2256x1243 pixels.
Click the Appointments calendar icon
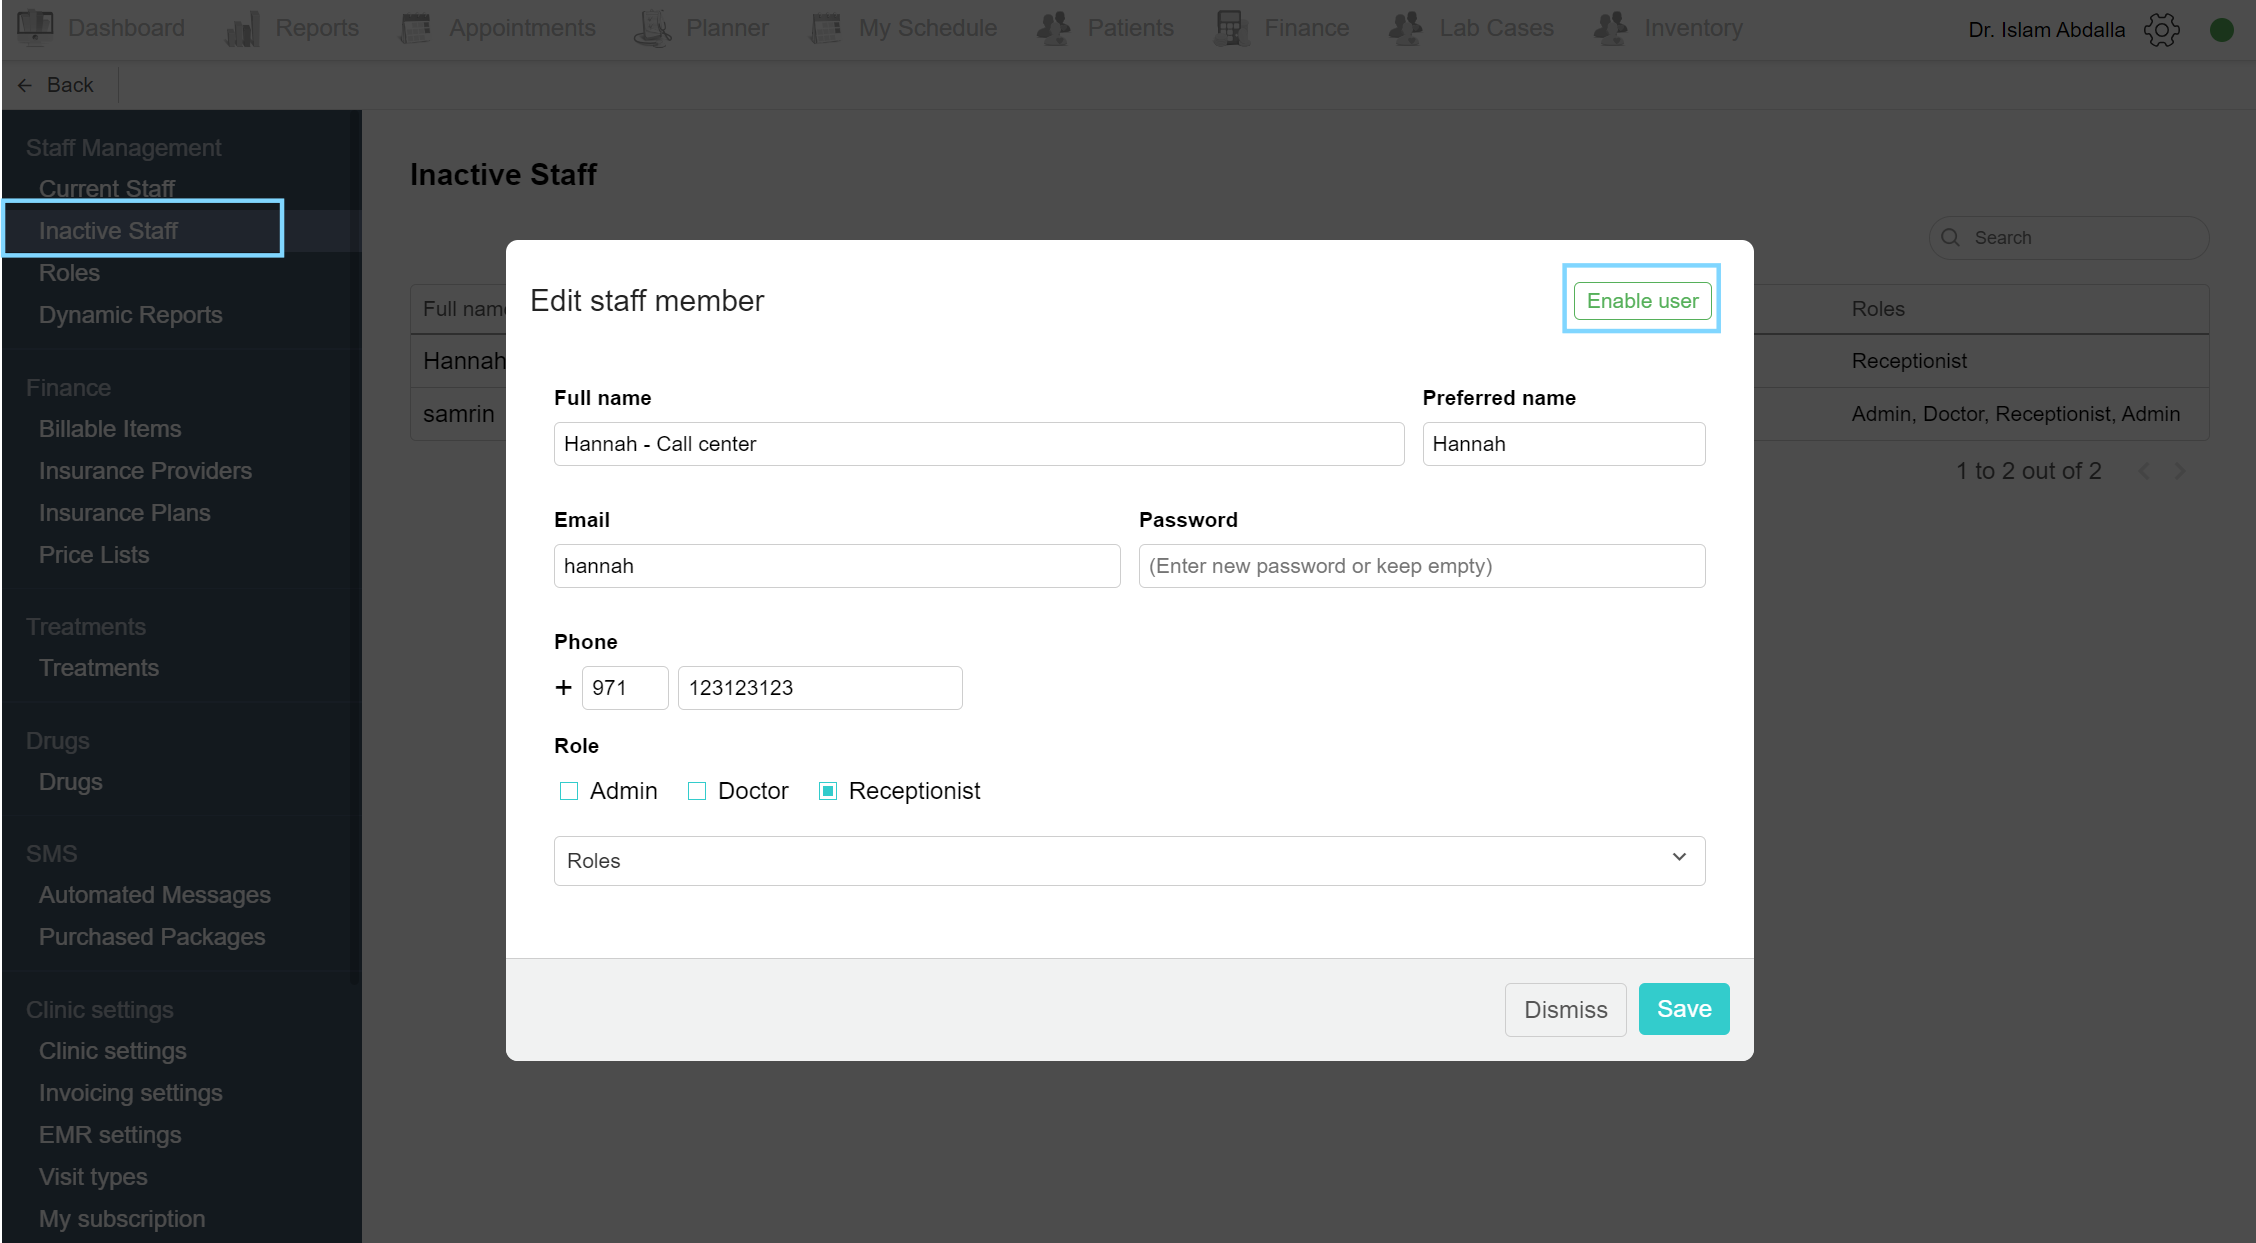click(x=415, y=28)
